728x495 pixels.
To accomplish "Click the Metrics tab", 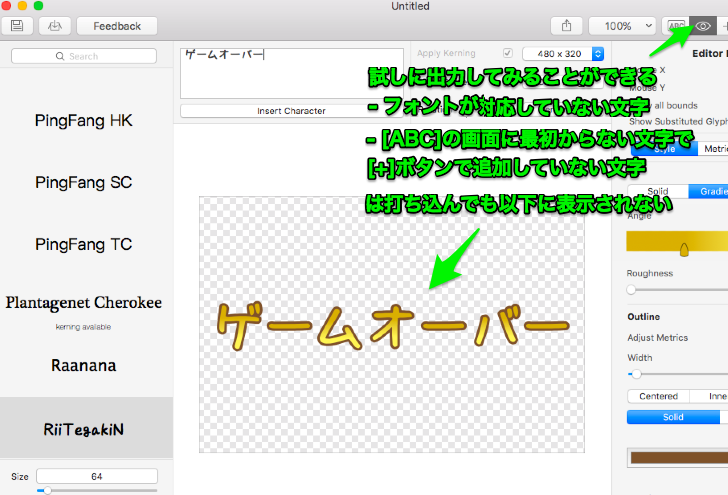I will tap(714, 149).
